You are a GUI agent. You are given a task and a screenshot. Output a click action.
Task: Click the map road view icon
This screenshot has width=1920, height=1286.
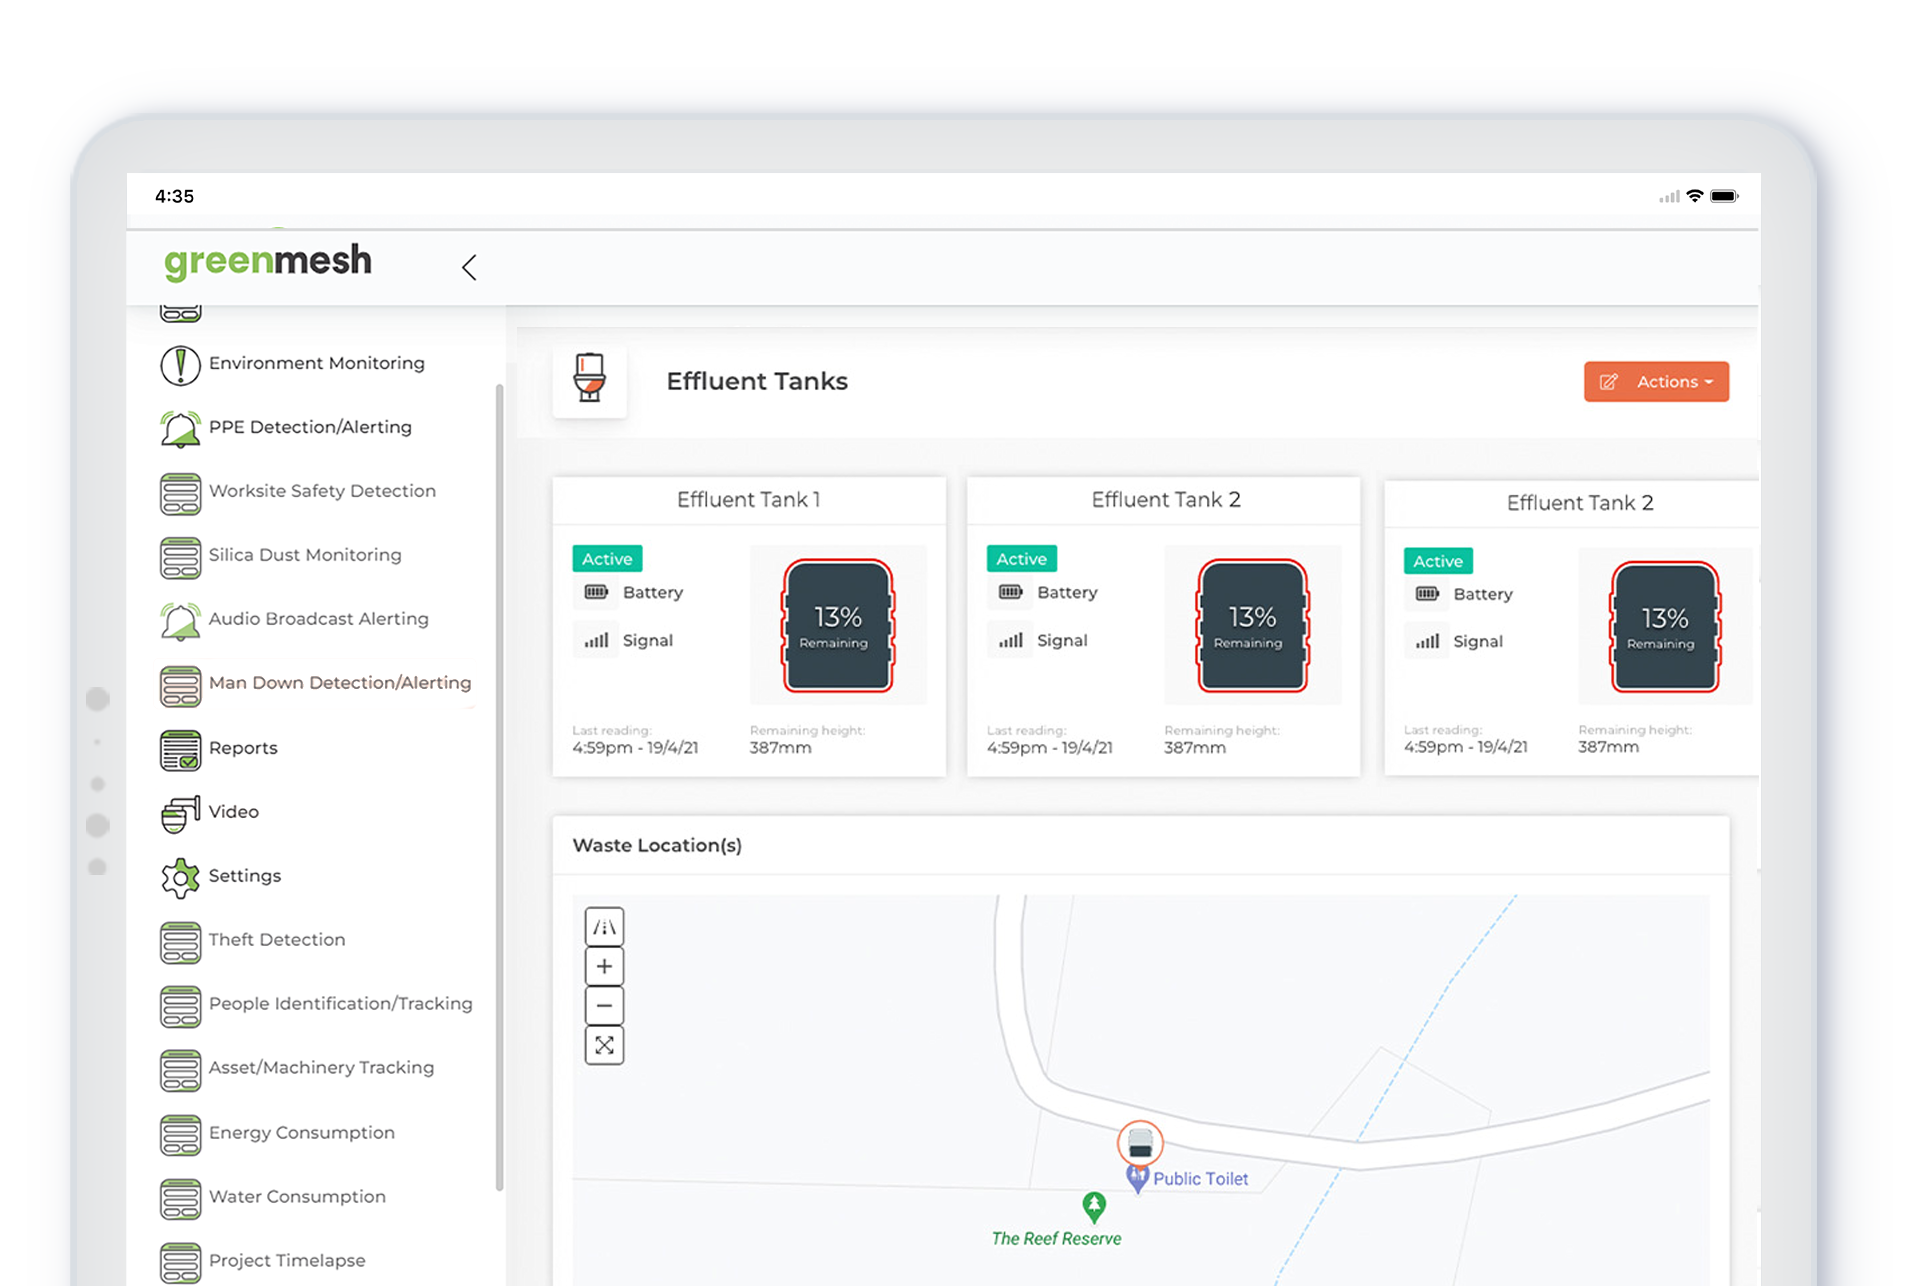tap(604, 927)
